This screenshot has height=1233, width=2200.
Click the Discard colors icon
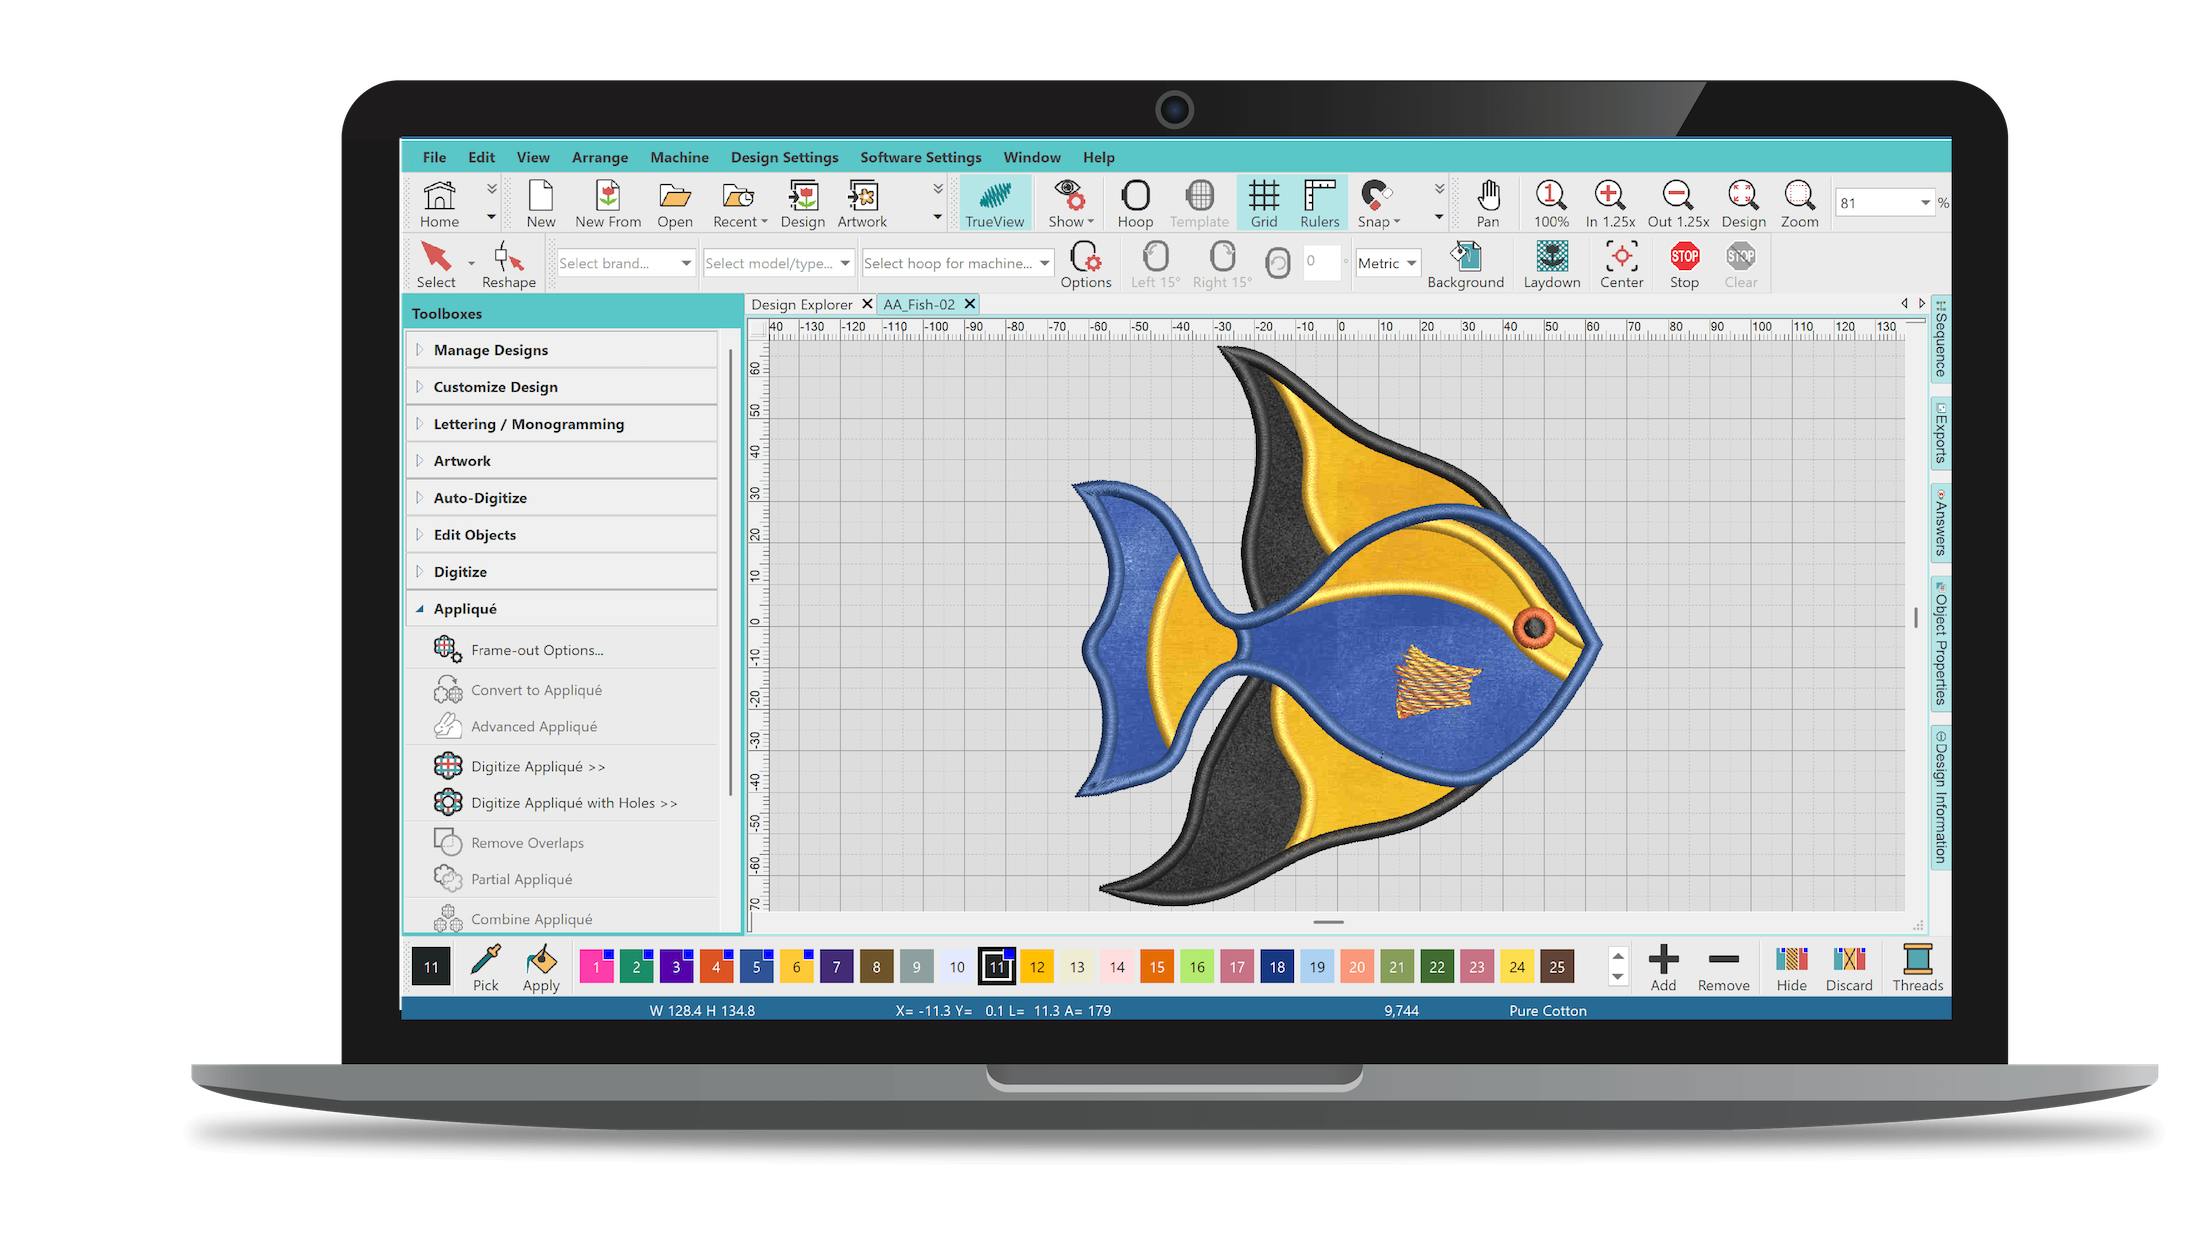pos(1849,967)
